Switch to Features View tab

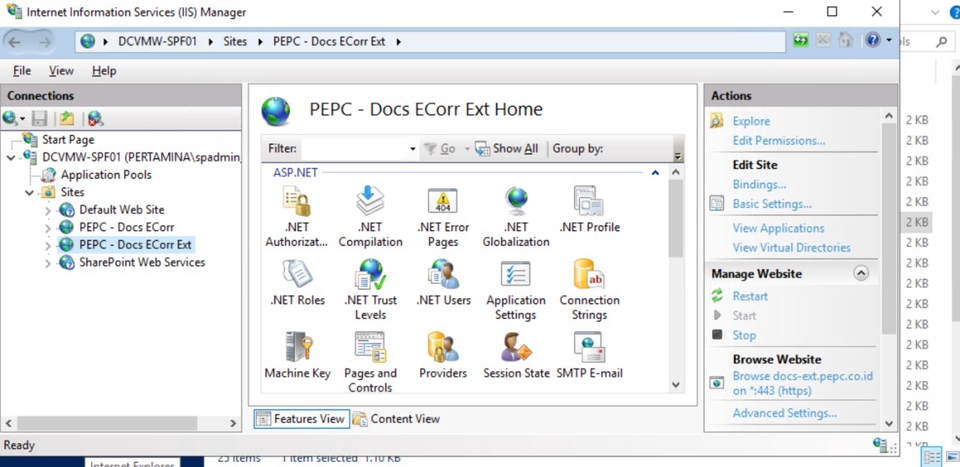302,419
